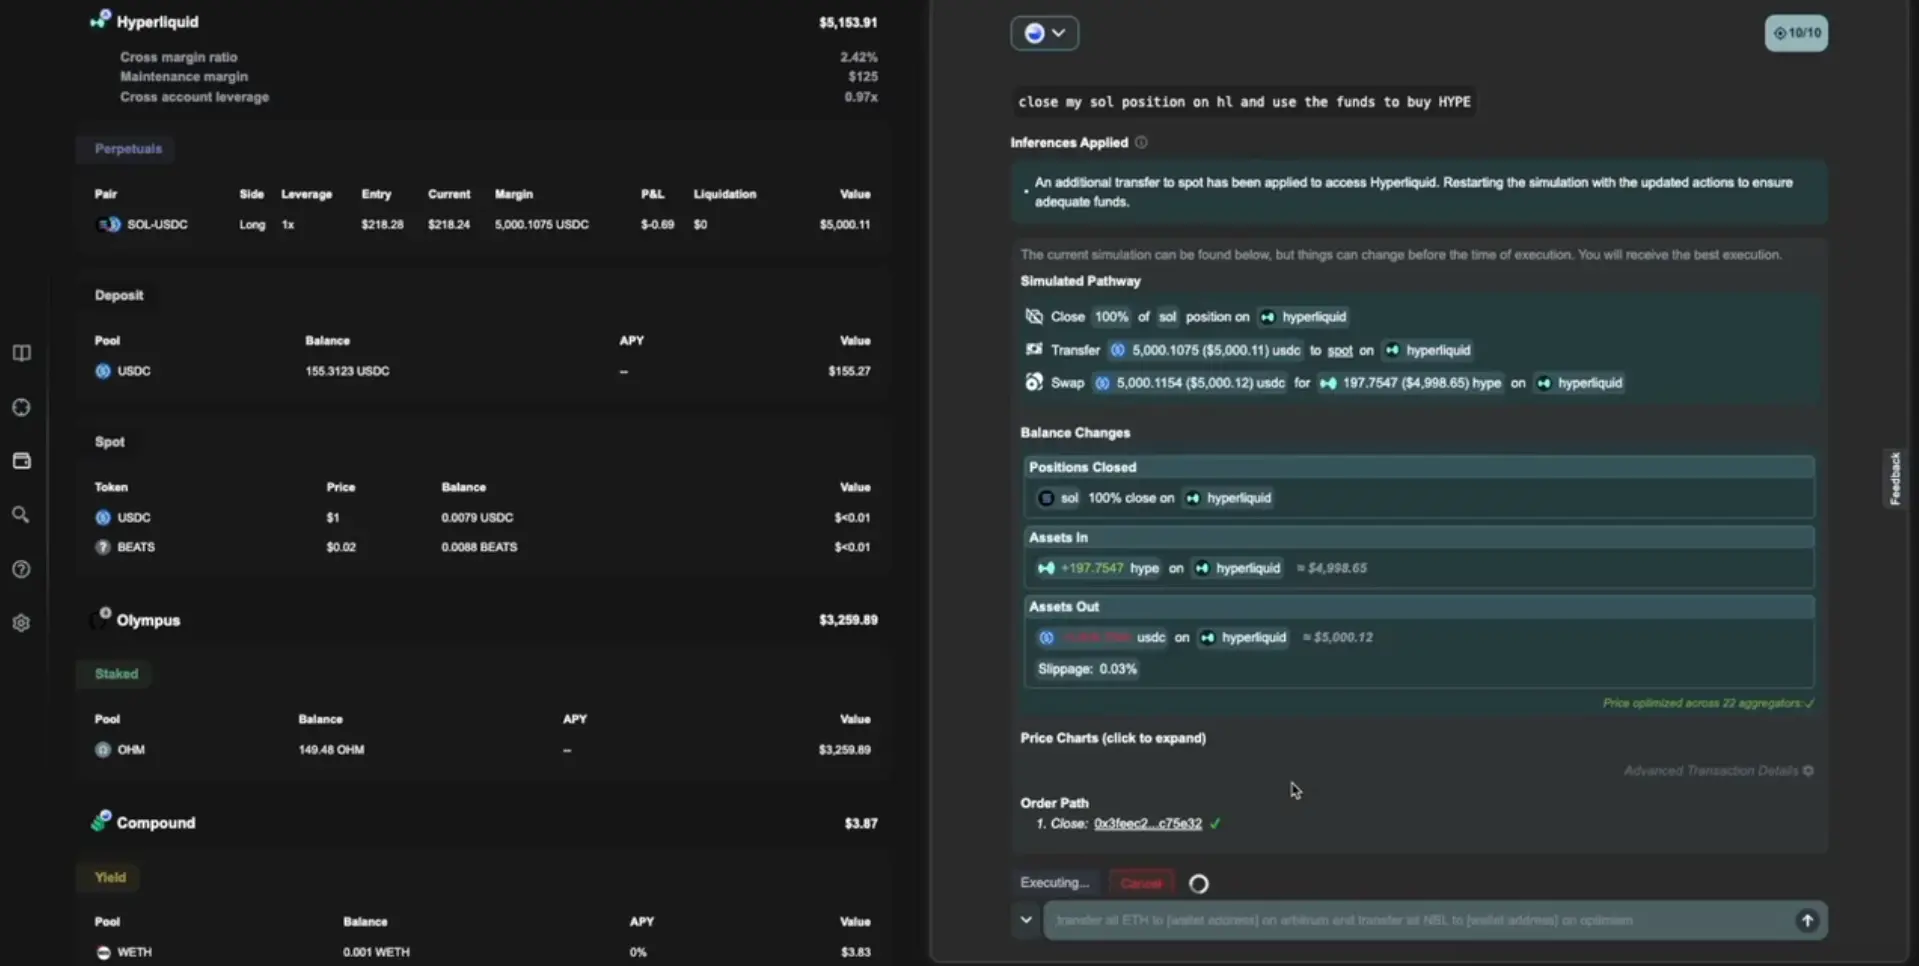Viewport: 1919px width, 966px height.
Task: Click the 10/10 credits badge
Action: click(x=1796, y=33)
